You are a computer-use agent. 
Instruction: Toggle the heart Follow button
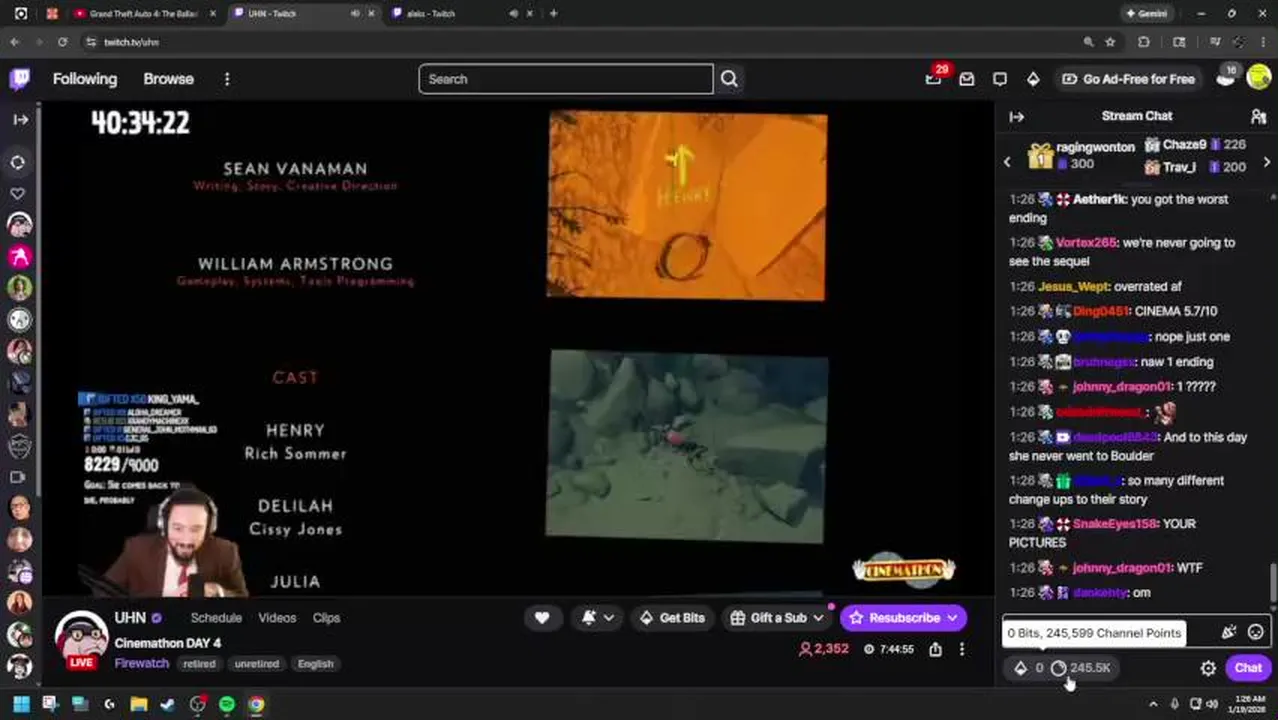(542, 618)
